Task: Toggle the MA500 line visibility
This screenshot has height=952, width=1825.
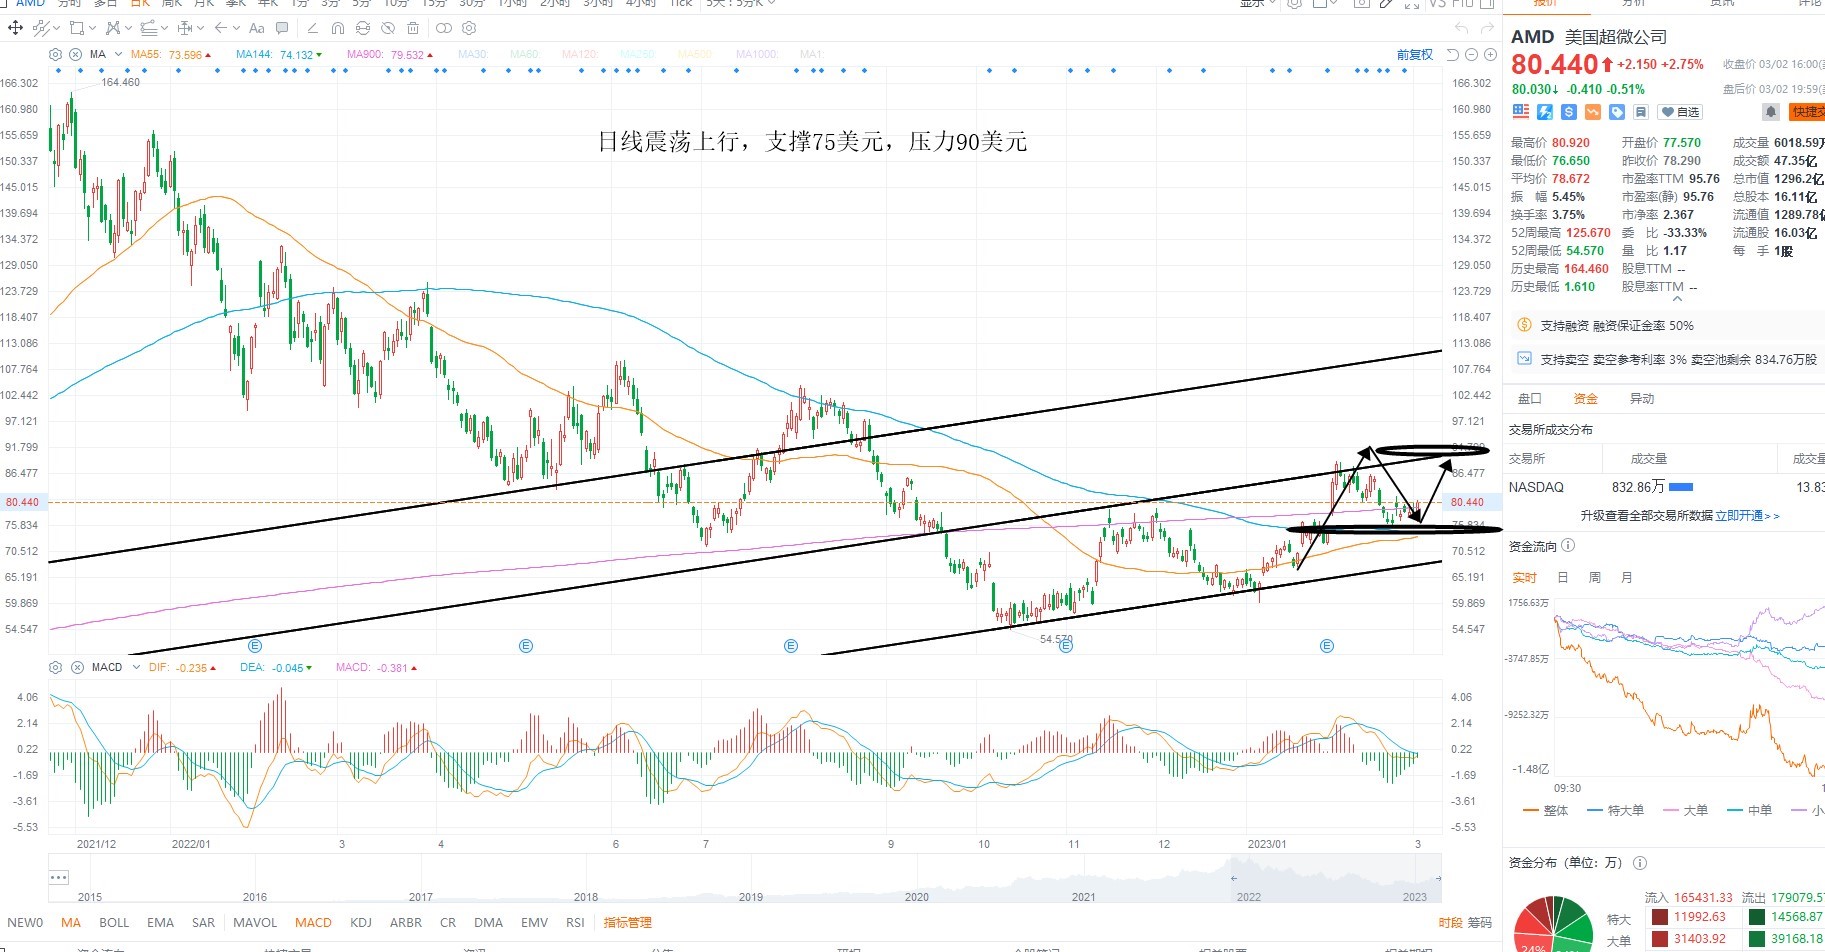Action: pos(695,54)
